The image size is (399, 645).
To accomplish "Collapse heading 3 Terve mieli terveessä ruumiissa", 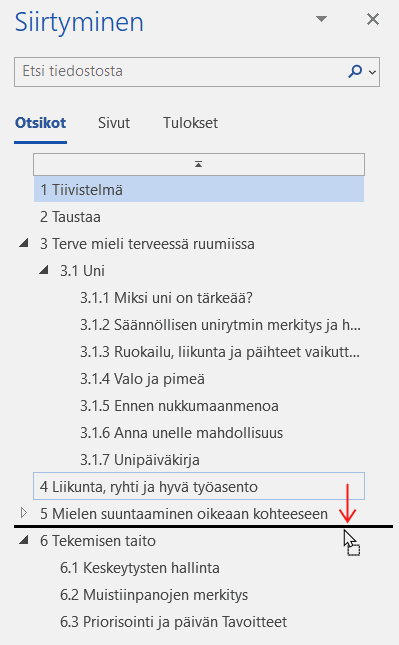I will pyautogui.click(x=24, y=244).
